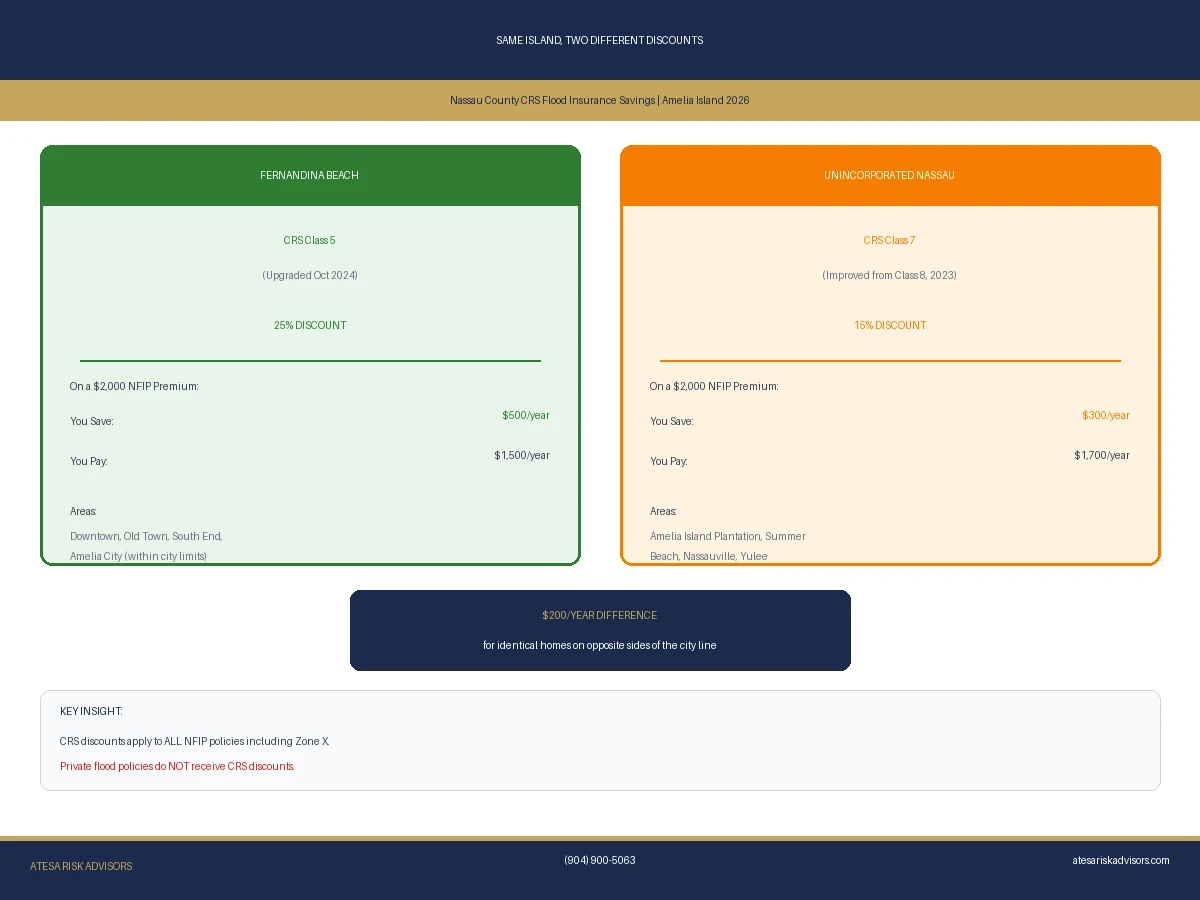Click the Nassau County CRS gold subtitle bar
The image size is (1200, 900).
pos(600,100)
